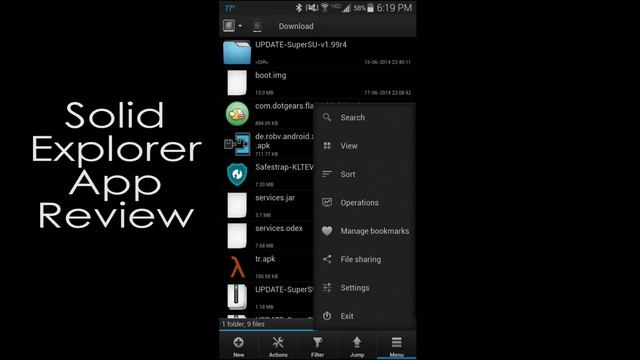Tap the UPDATE-SuperSU-v1.99r4 folder name
This screenshot has width=640, height=360.
[x=301, y=44]
